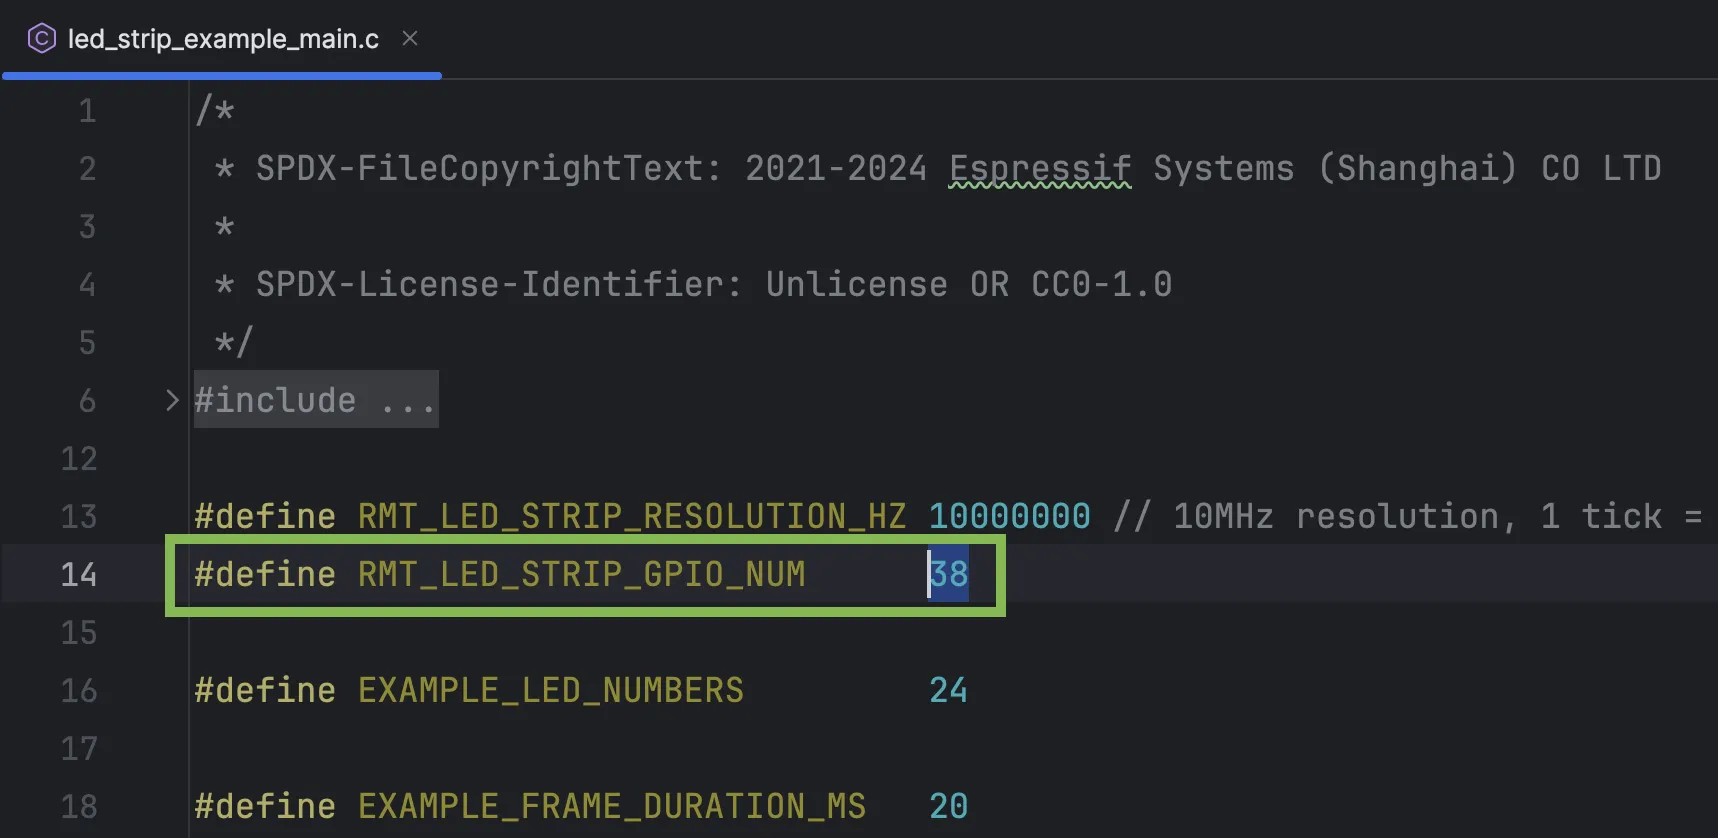
Task: Click the C file icon in the tab
Action: pos(41,39)
